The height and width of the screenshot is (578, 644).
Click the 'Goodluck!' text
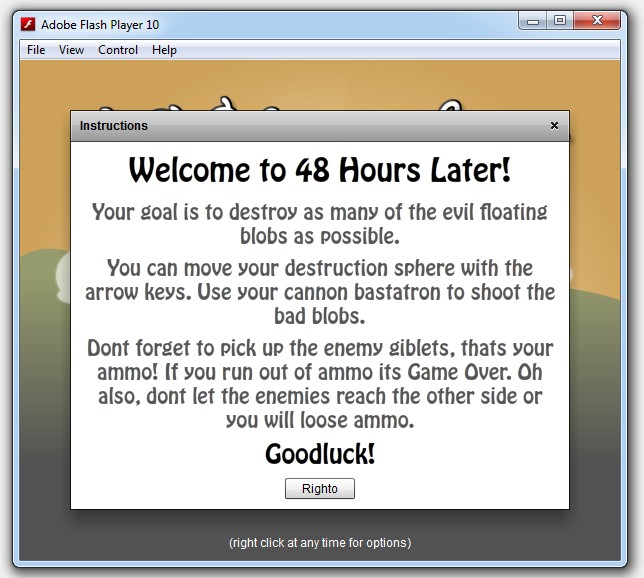coord(319,454)
